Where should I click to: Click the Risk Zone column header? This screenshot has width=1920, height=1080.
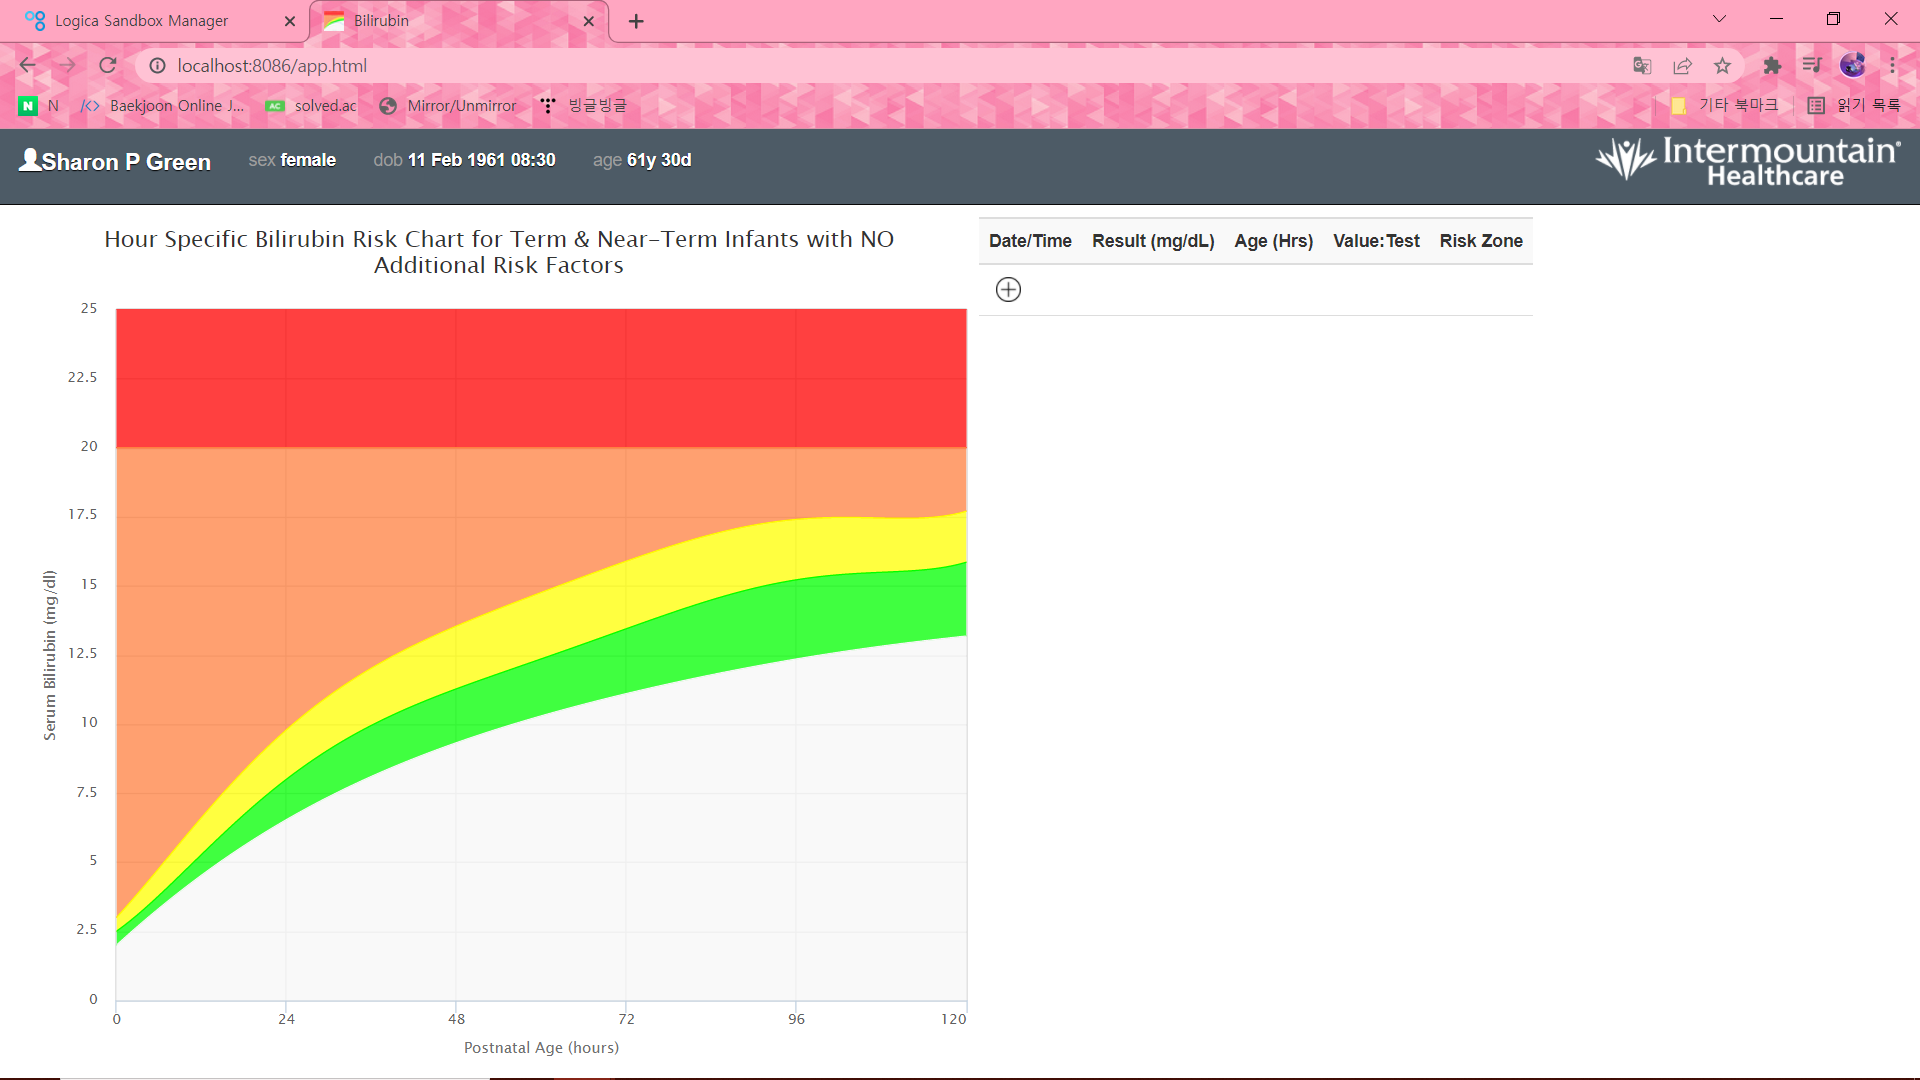point(1480,241)
